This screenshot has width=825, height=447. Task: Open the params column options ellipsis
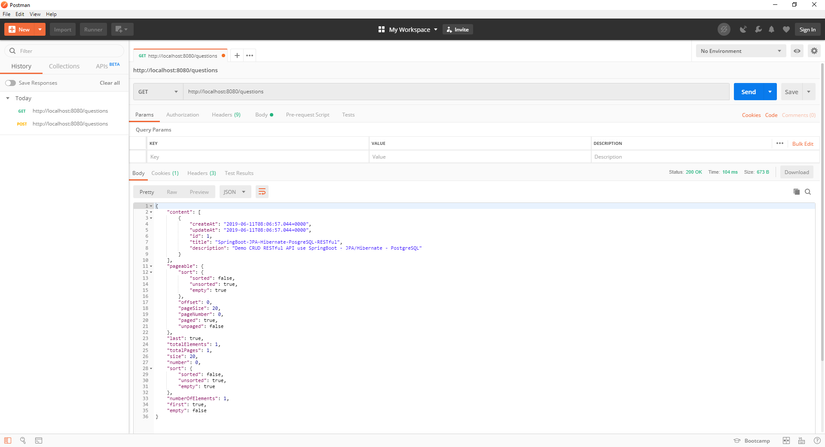(780, 144)
